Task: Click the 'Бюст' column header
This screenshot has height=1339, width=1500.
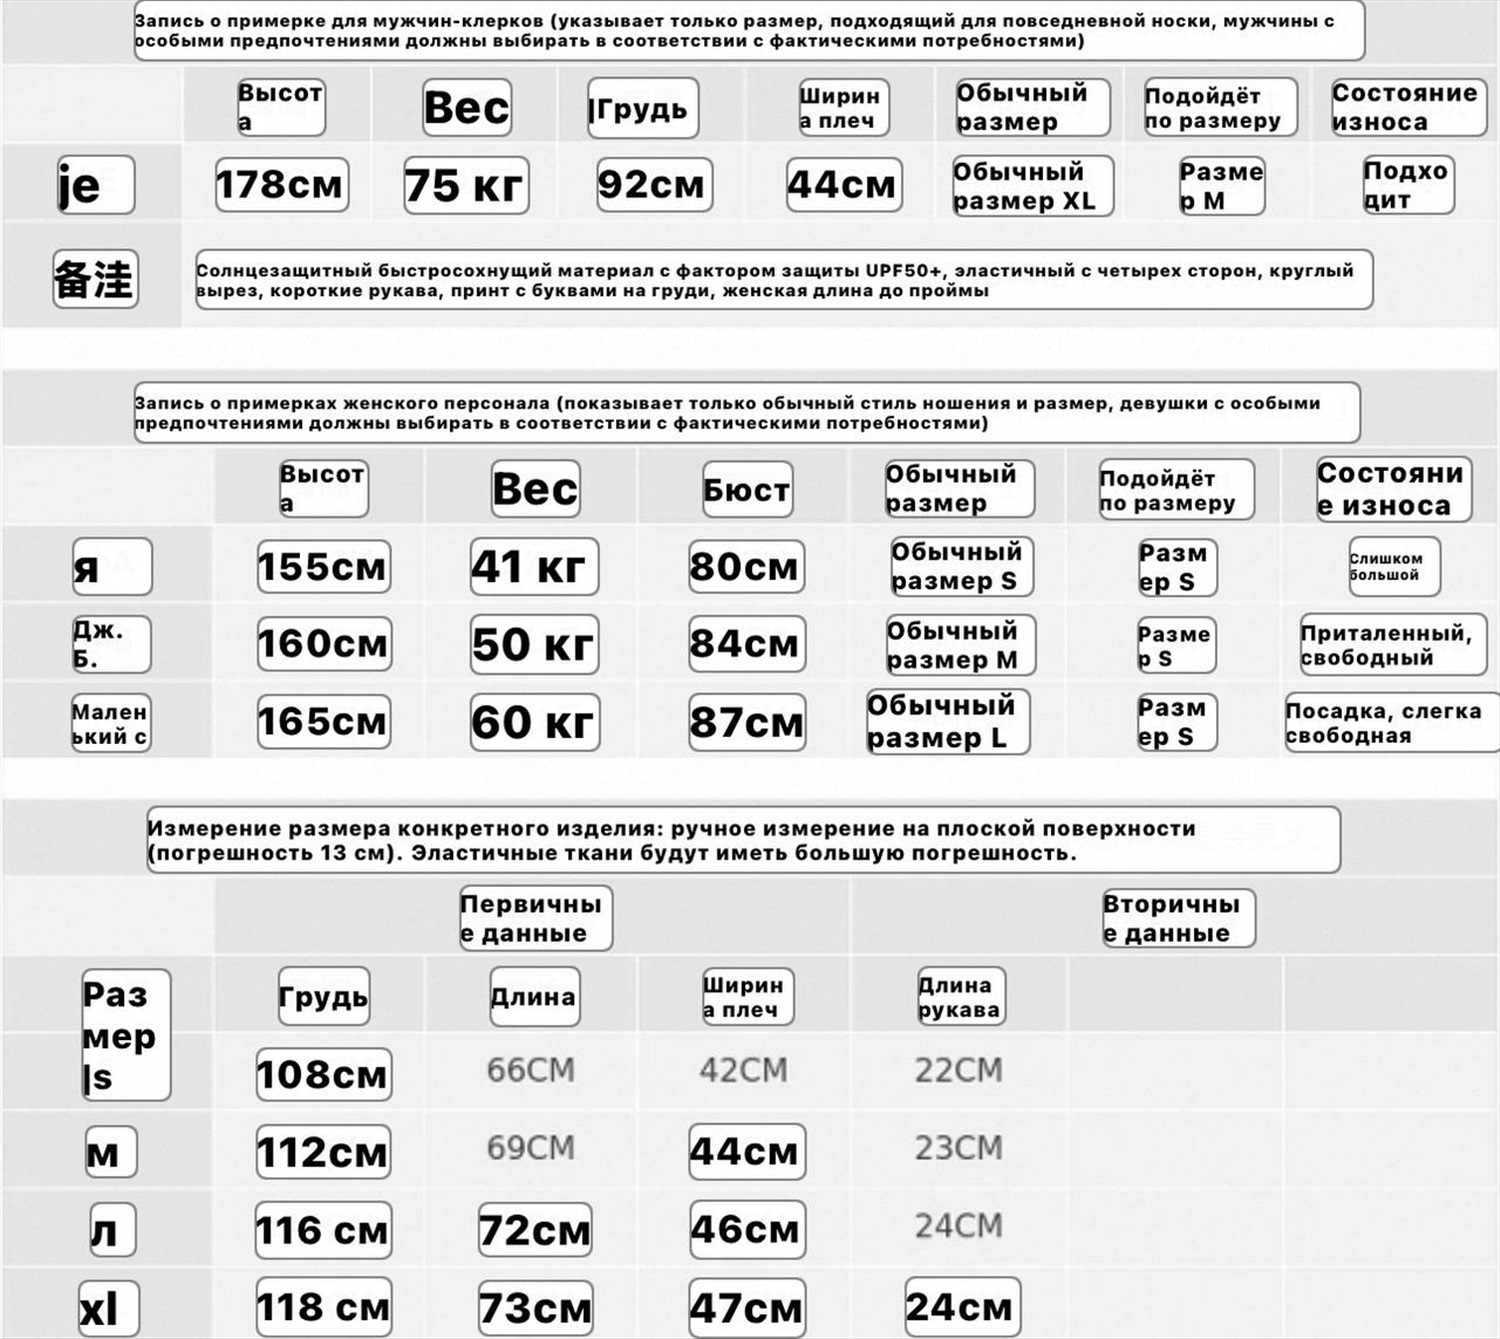Action: click(747, 489)
